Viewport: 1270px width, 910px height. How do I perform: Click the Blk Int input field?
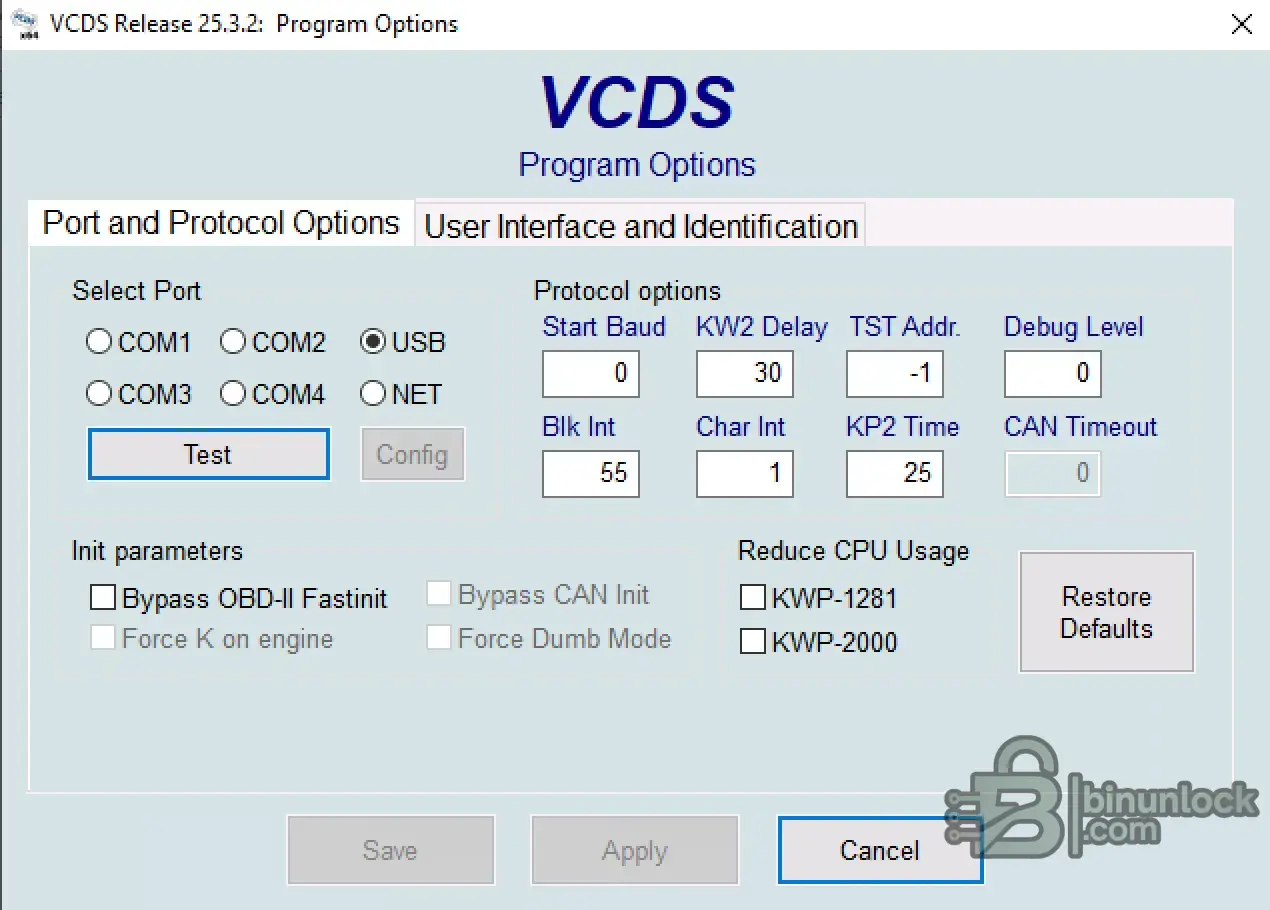point(591,473)
